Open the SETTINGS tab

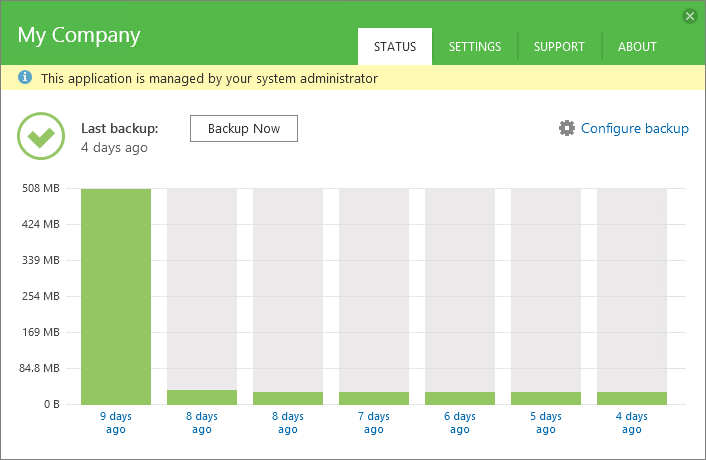tap(474, 46)
